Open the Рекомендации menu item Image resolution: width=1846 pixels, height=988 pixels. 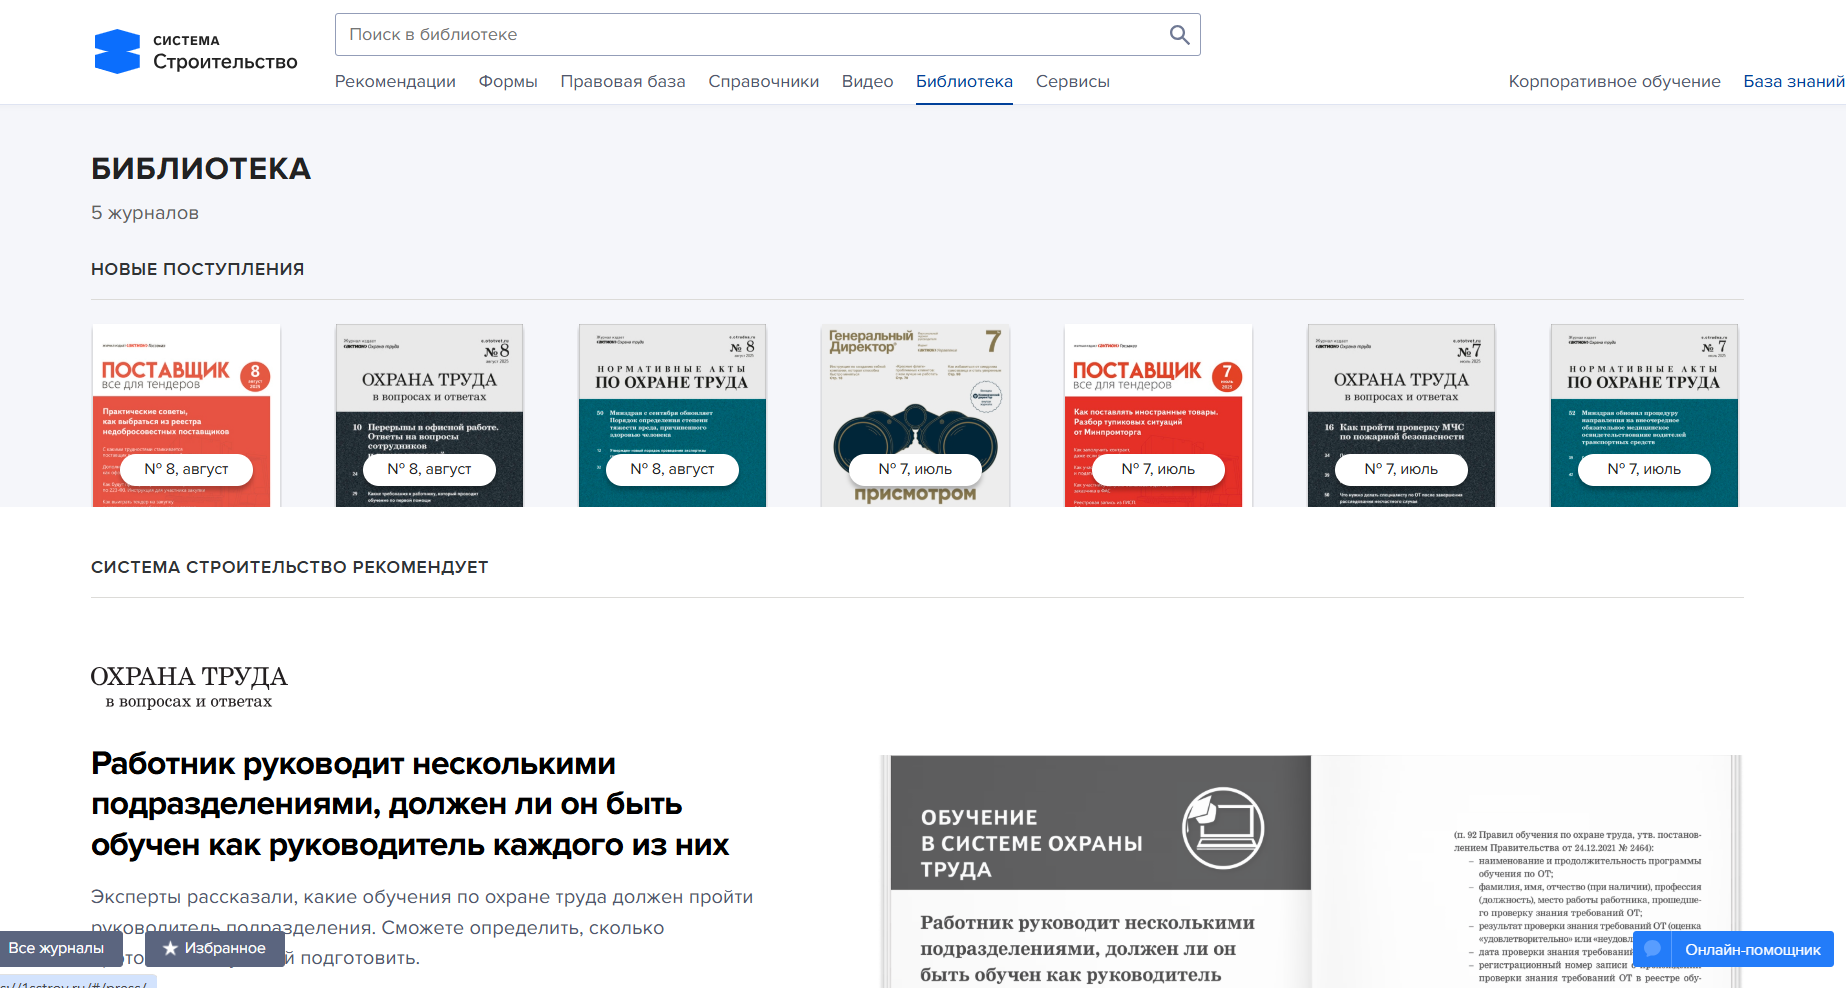395,82
